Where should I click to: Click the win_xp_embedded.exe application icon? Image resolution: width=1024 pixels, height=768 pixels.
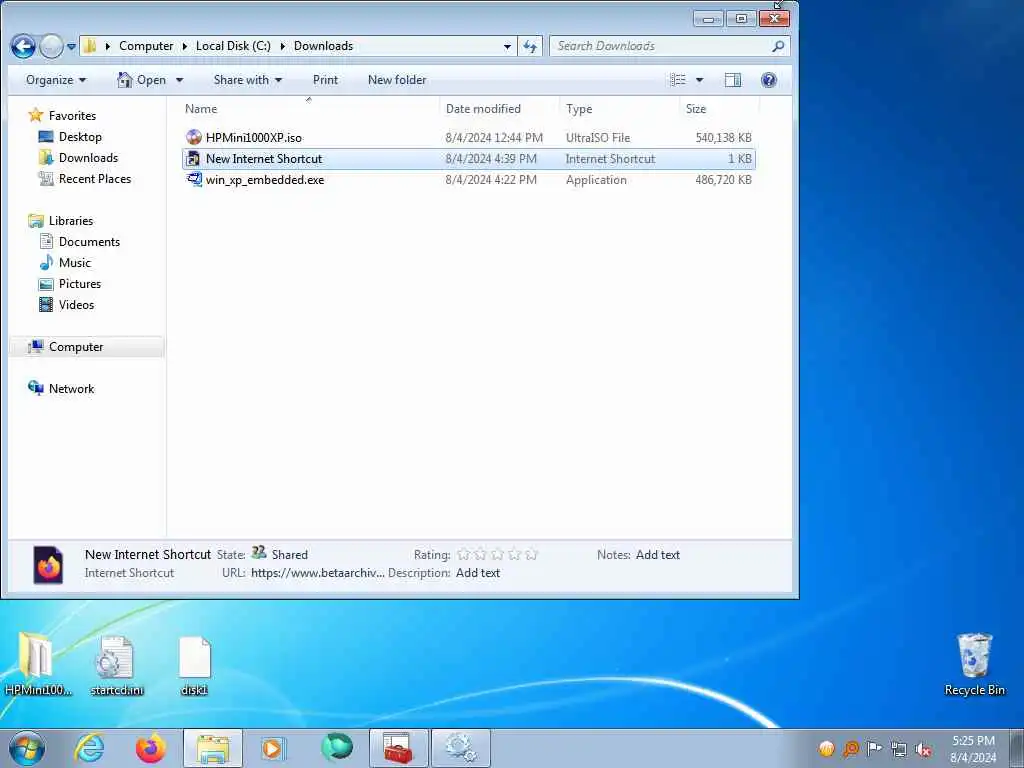[194, 180]
